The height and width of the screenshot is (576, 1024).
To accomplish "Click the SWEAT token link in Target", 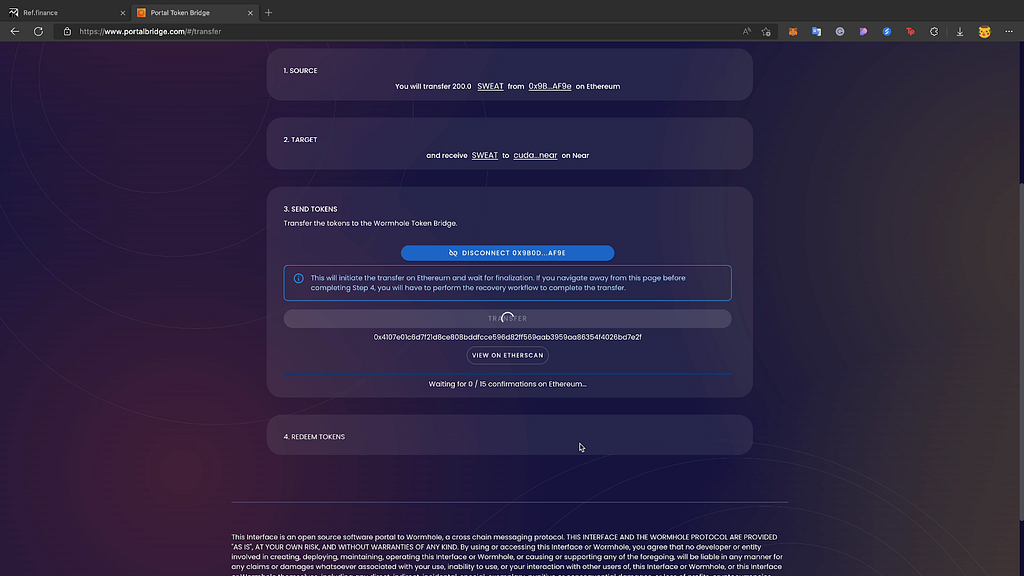I will click(485, 155).
